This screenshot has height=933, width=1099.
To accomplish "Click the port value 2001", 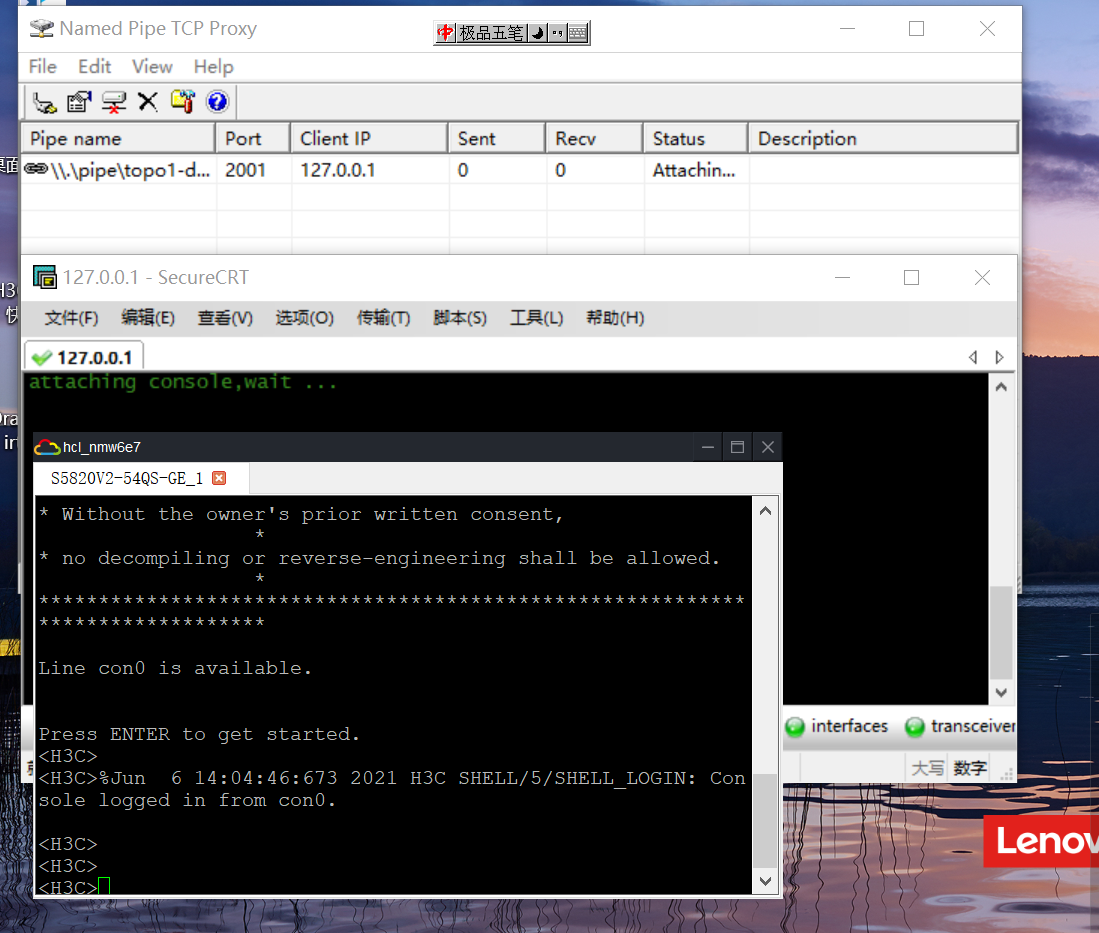I will [x=245, y=170].
